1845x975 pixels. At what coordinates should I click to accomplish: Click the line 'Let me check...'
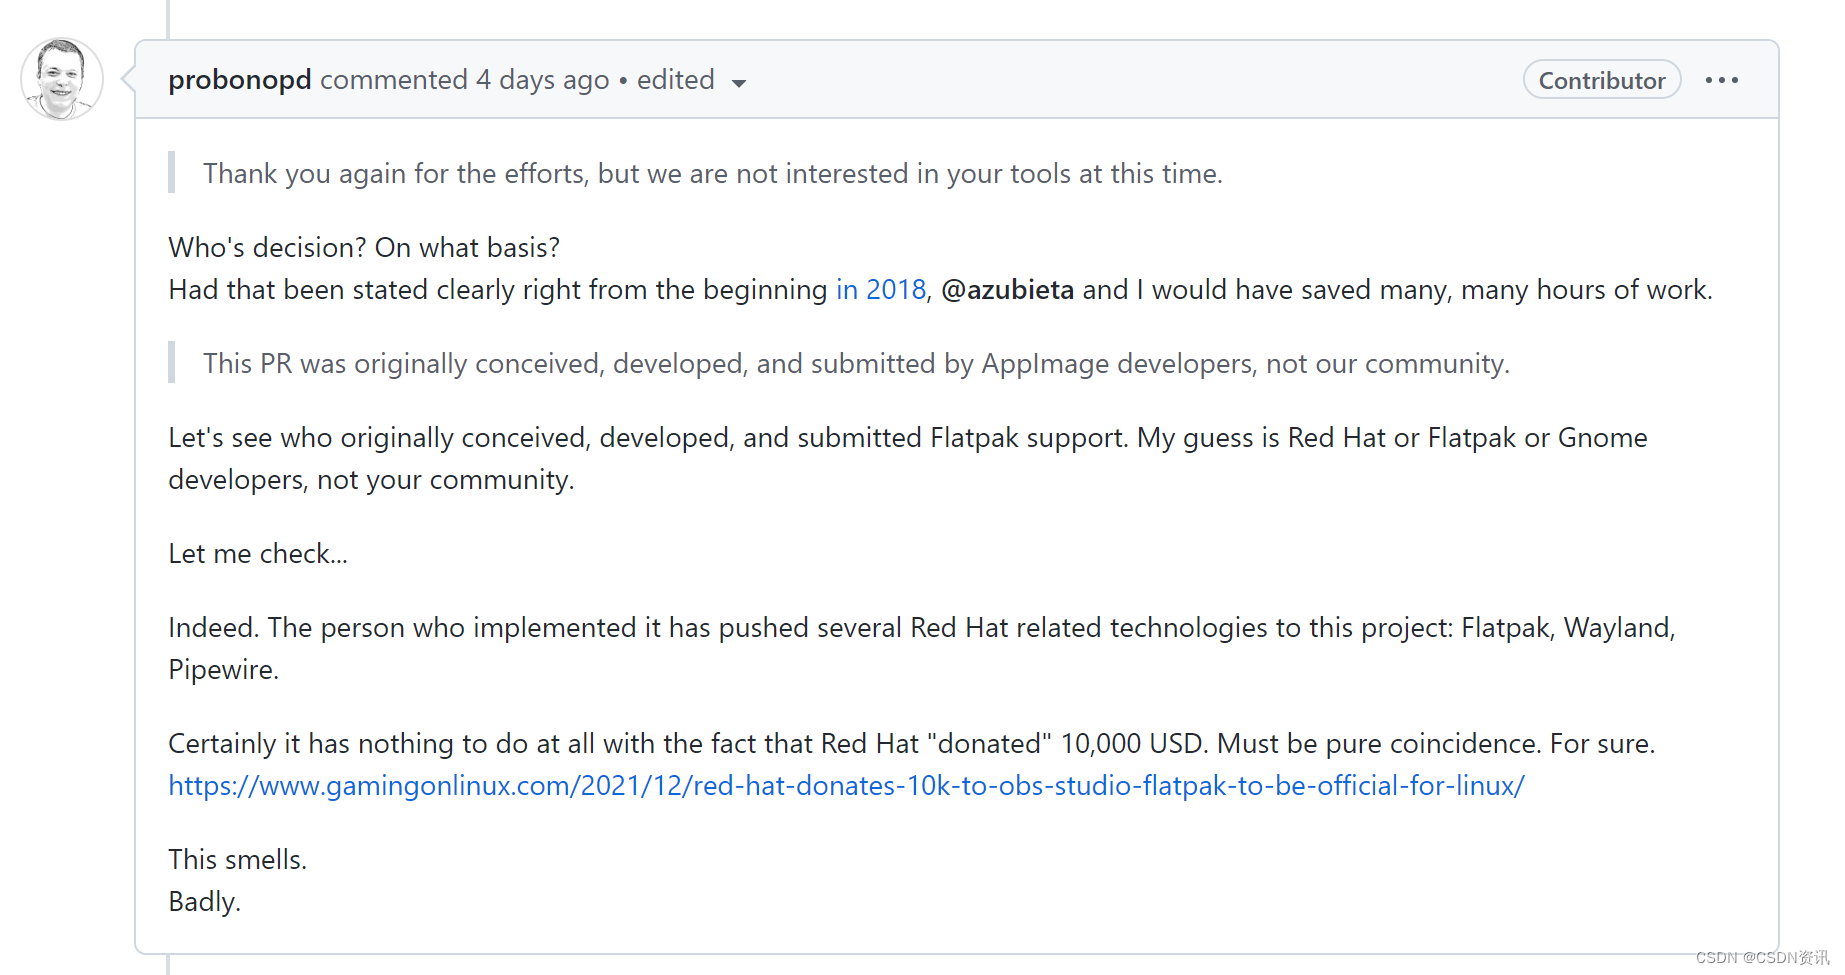pos(258,554)
